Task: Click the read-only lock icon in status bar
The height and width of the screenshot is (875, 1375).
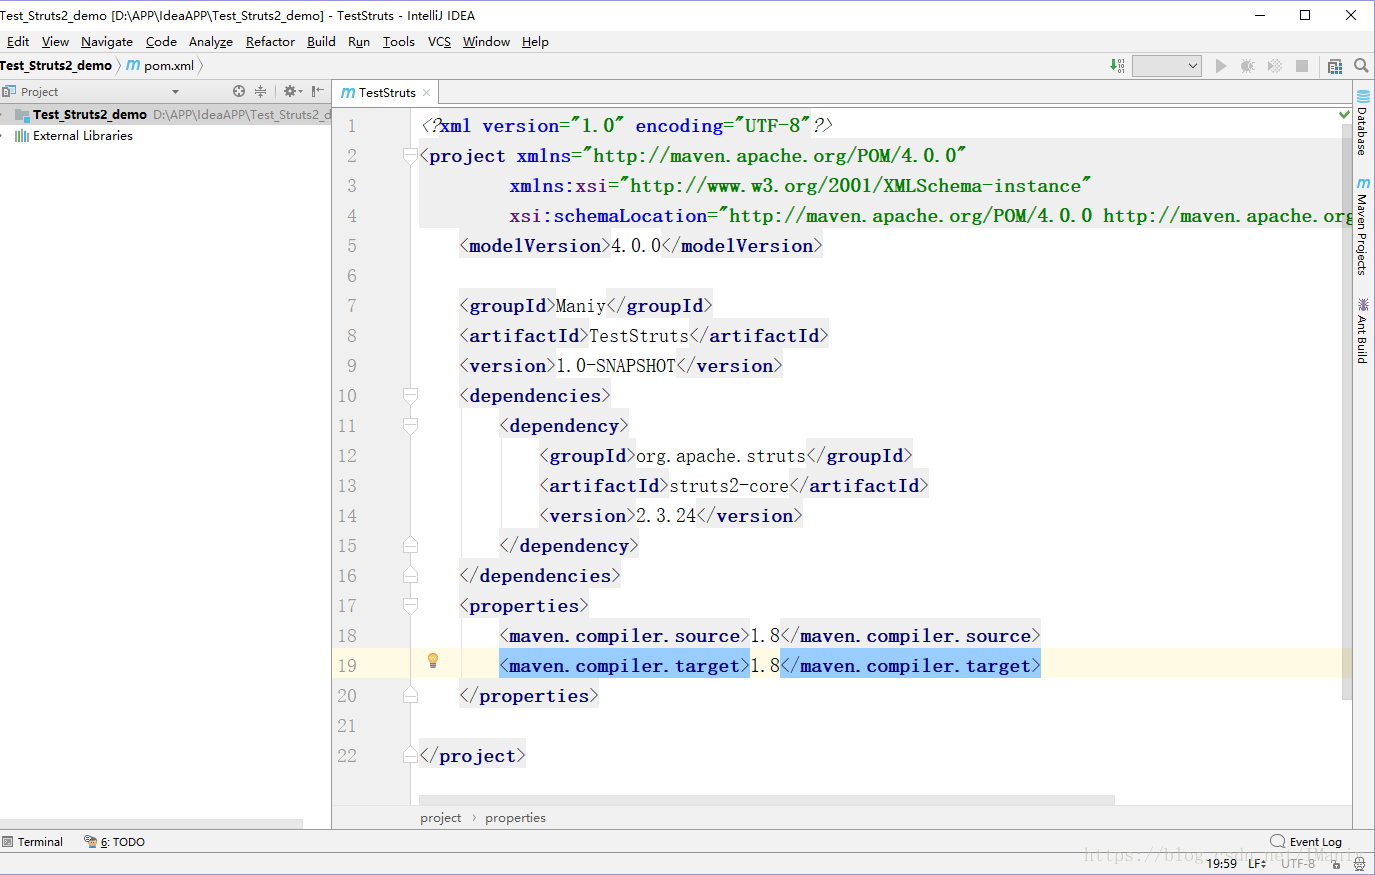Action: (1337, 864)
